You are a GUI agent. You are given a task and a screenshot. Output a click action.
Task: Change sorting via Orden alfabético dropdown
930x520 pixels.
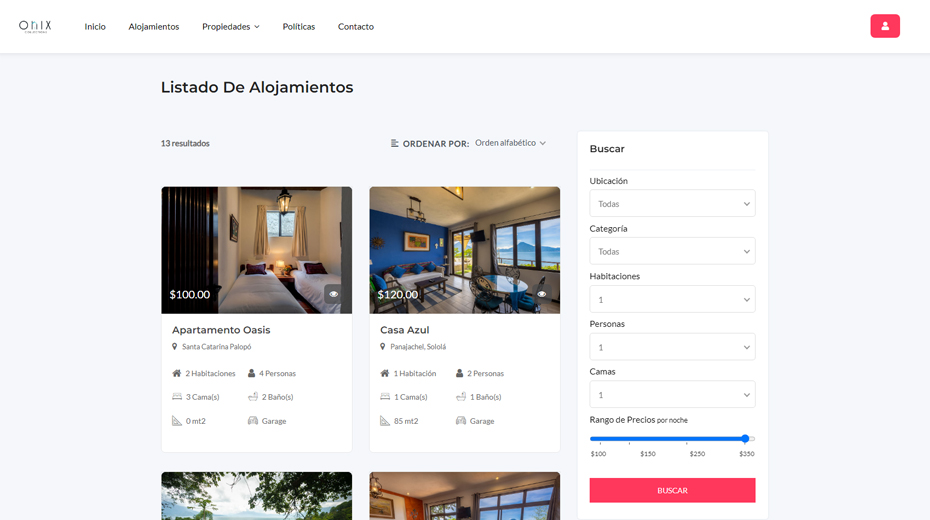(x=510, y=143)
